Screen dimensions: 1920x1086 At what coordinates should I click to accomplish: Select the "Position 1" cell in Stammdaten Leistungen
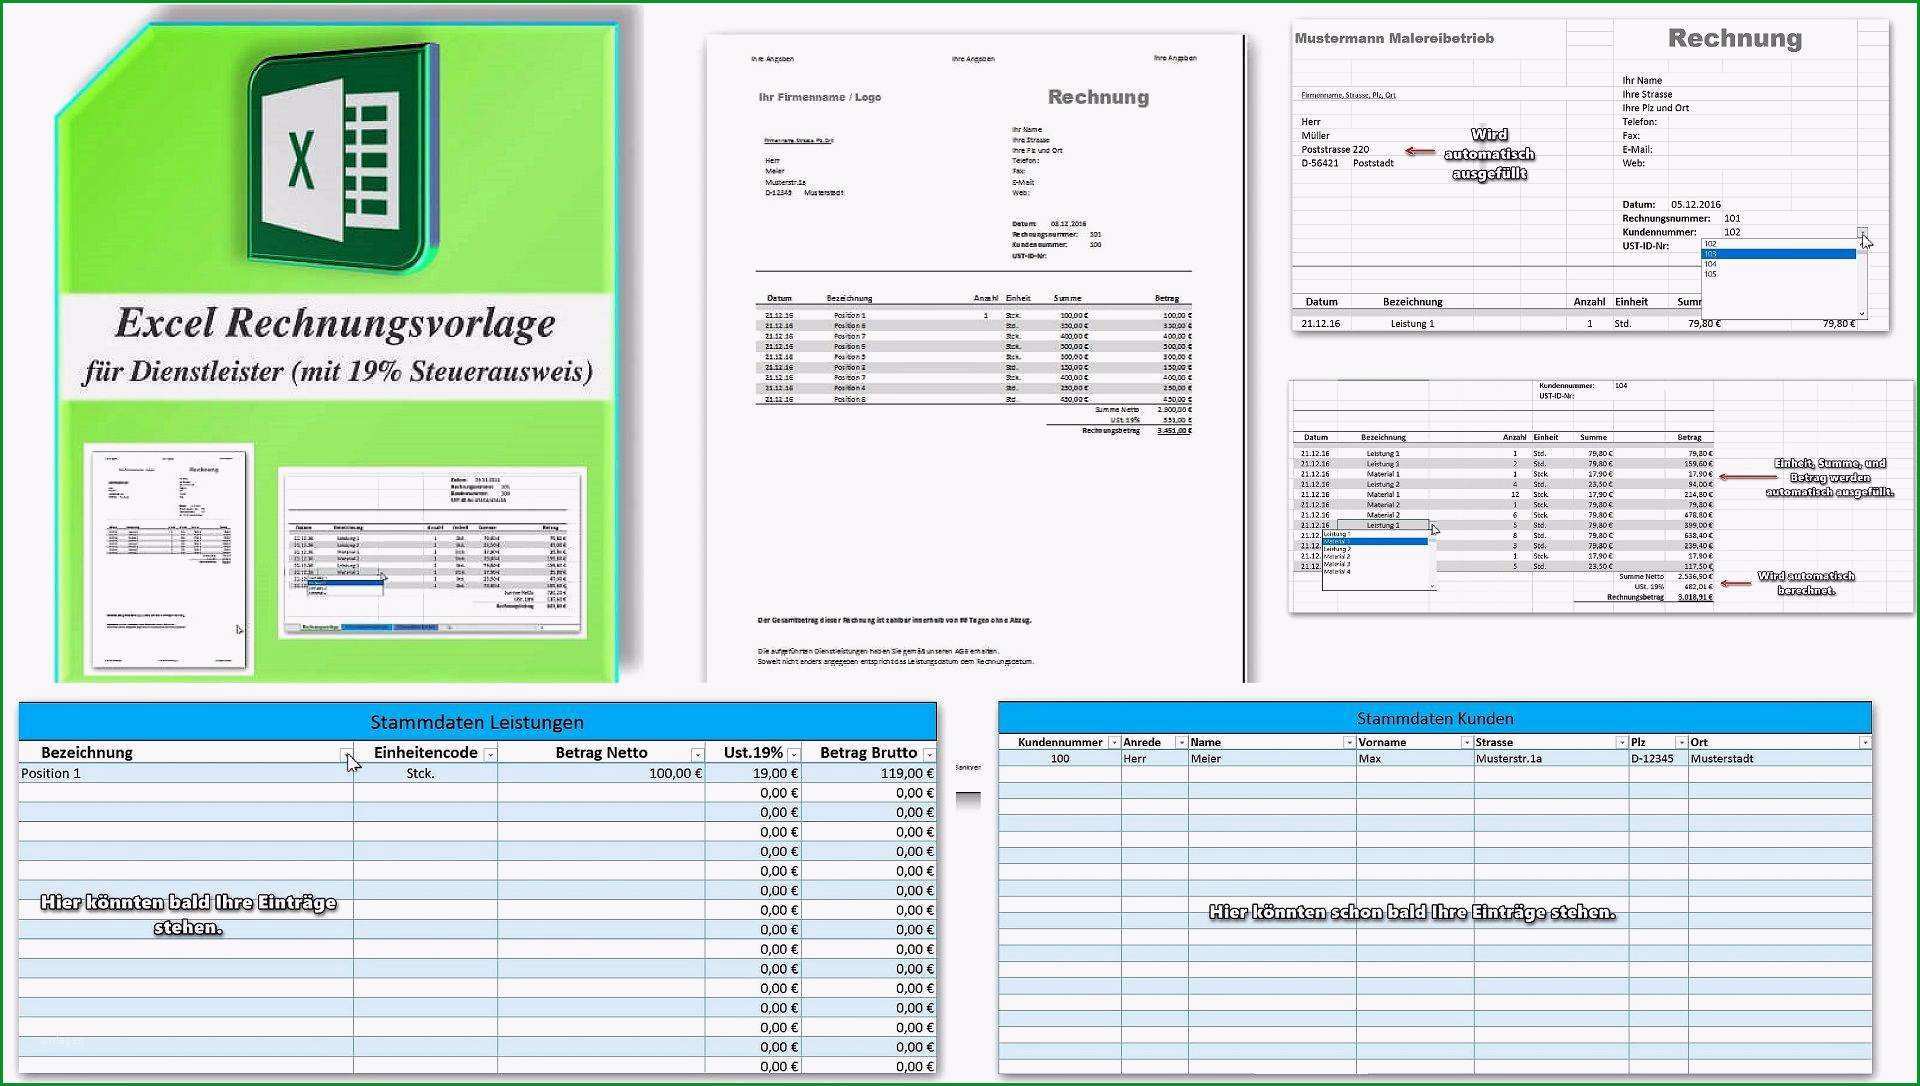[186, 773]
